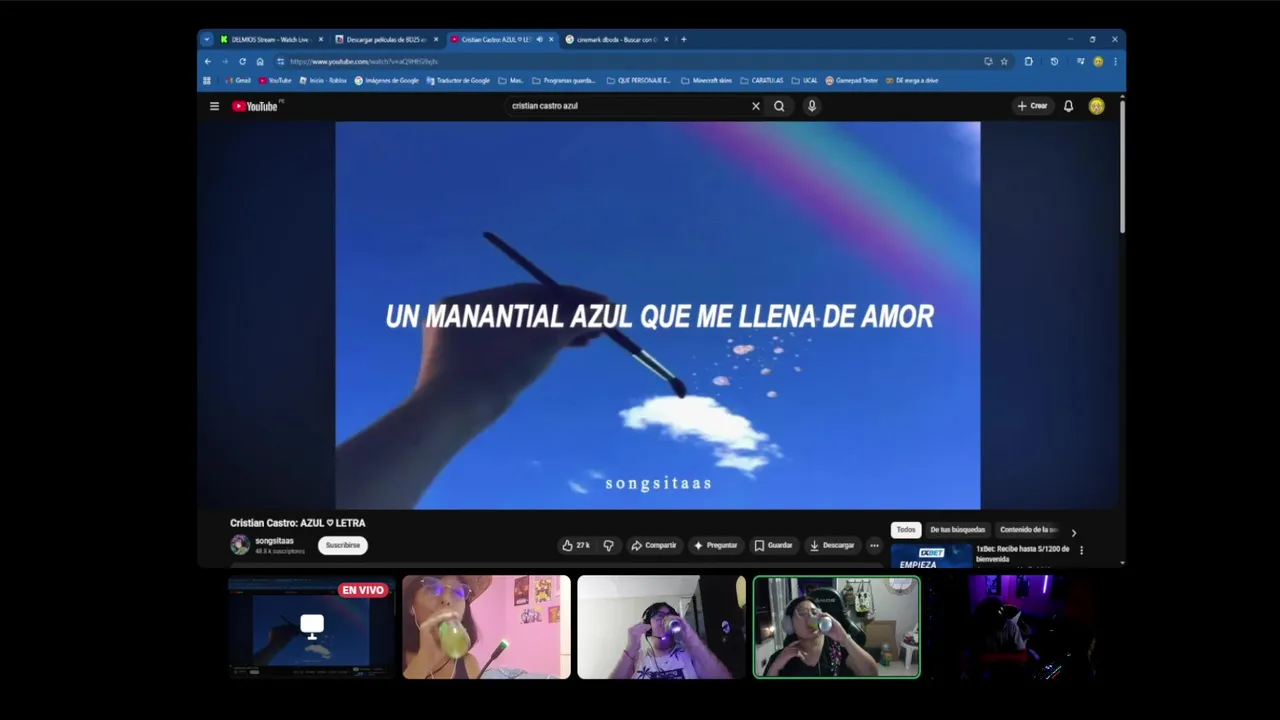The image size is (1280, 720).
Task: Click the Descargar download button
Action: pos(832,545)
